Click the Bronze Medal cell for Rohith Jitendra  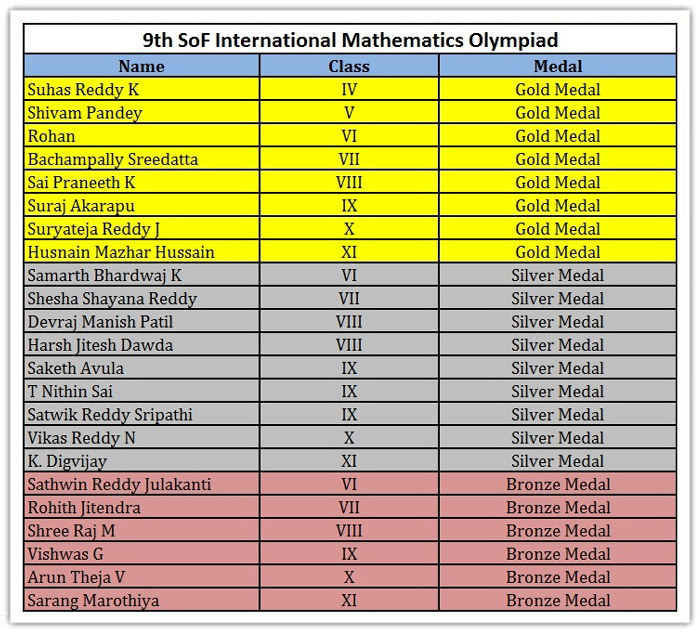click(x=557, y=507)
